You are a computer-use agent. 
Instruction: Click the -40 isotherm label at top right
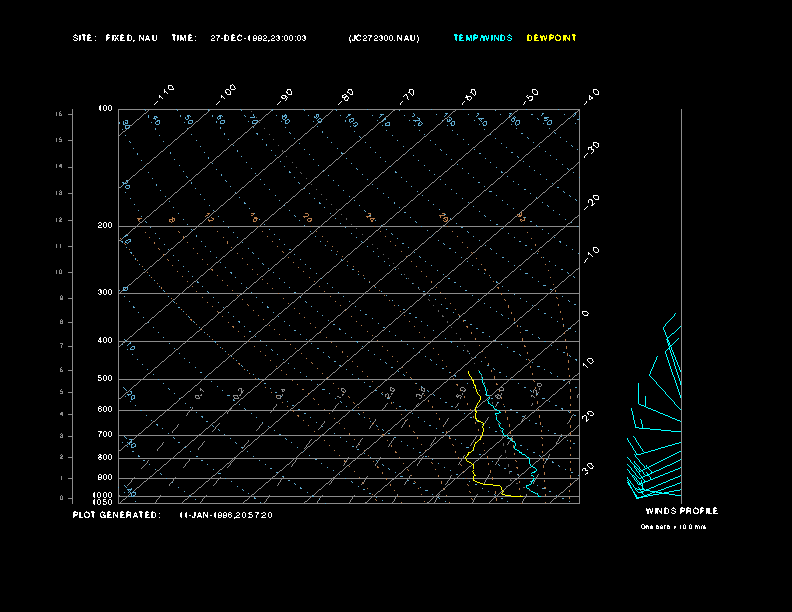pyautogui.click(x=592, y=96)
